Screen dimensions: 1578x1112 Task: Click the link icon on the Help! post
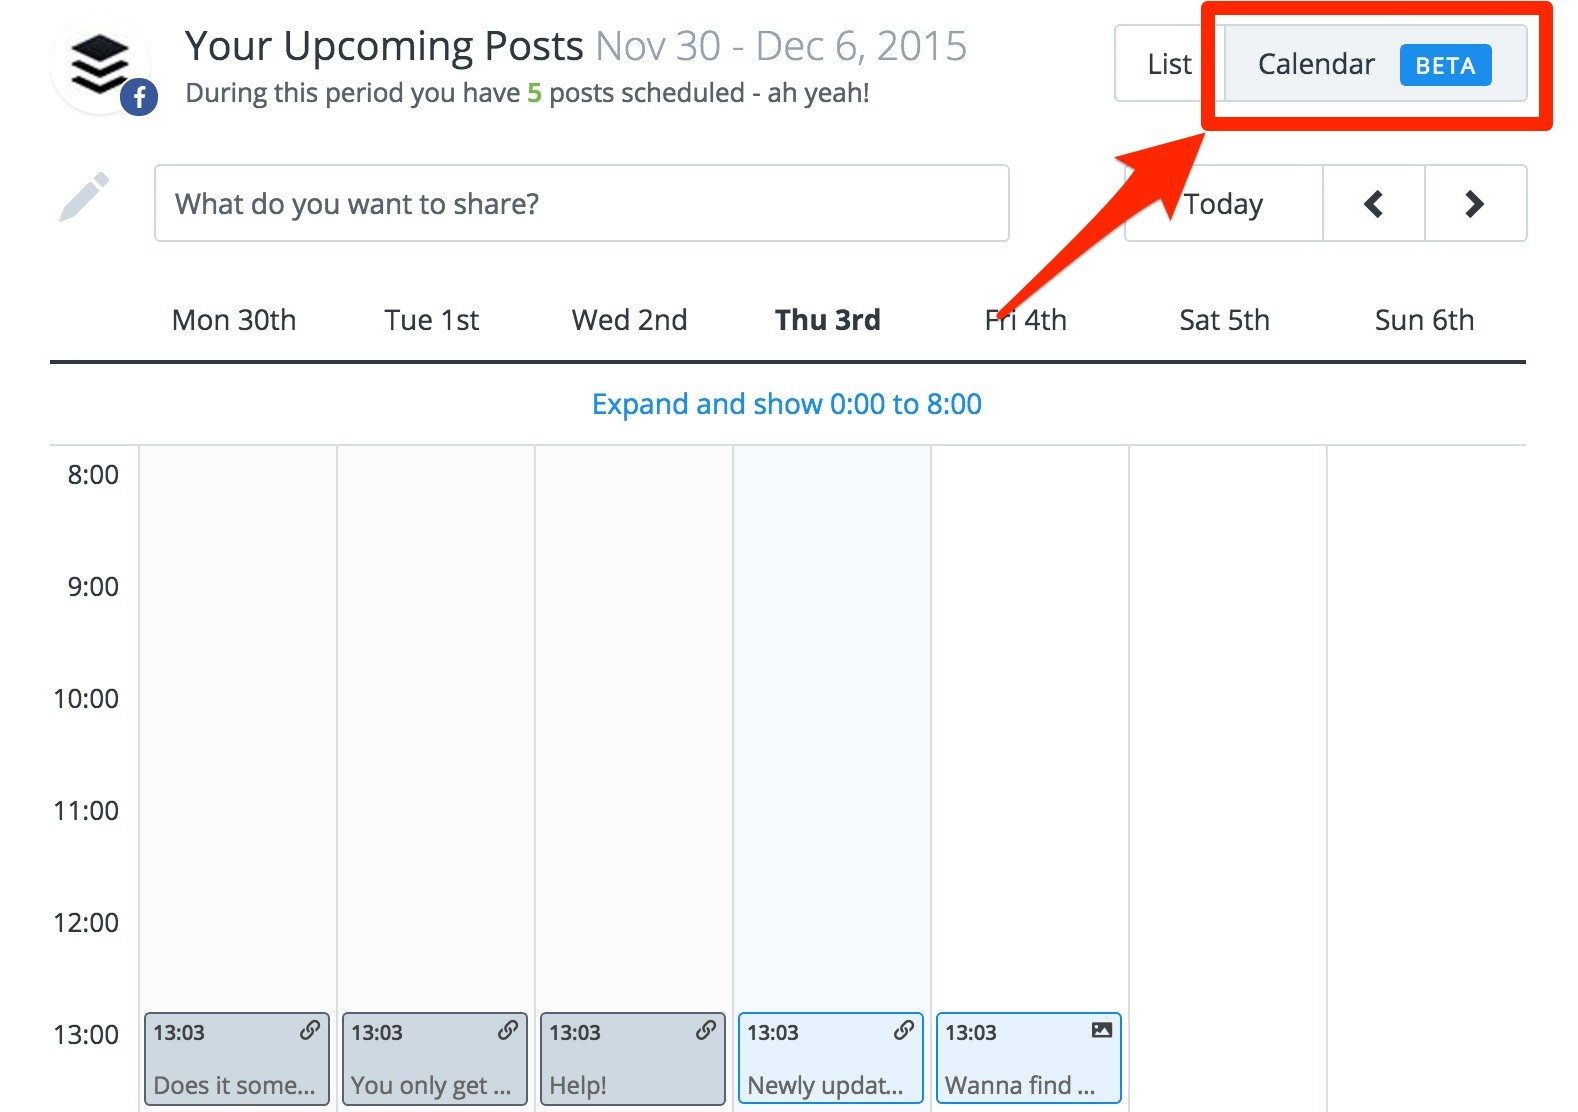706,1031
